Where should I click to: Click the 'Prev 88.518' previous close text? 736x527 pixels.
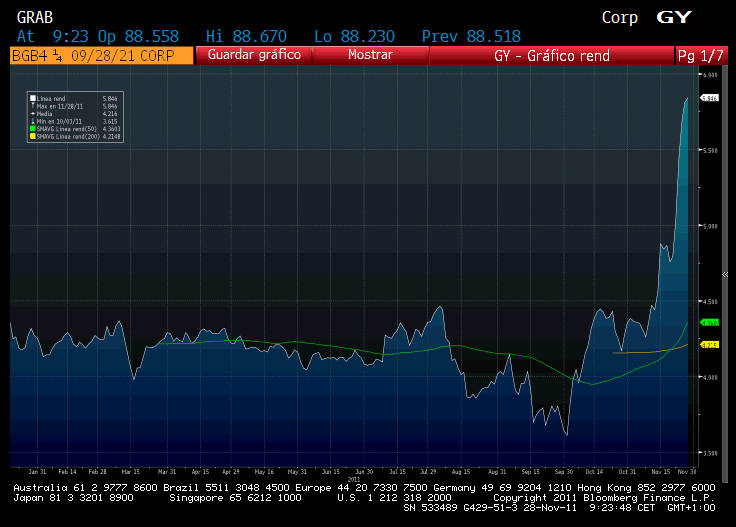click(x=471, y=36)
